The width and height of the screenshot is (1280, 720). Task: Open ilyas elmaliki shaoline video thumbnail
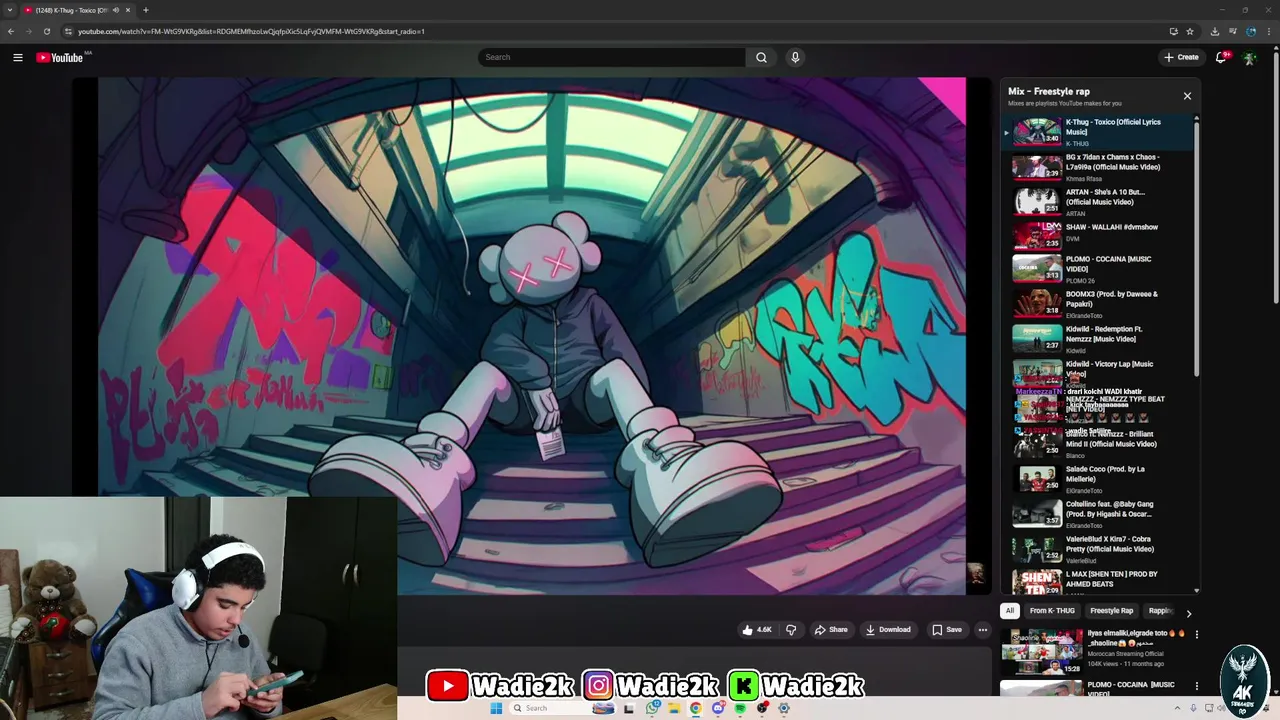click(x=1042, y=652)
